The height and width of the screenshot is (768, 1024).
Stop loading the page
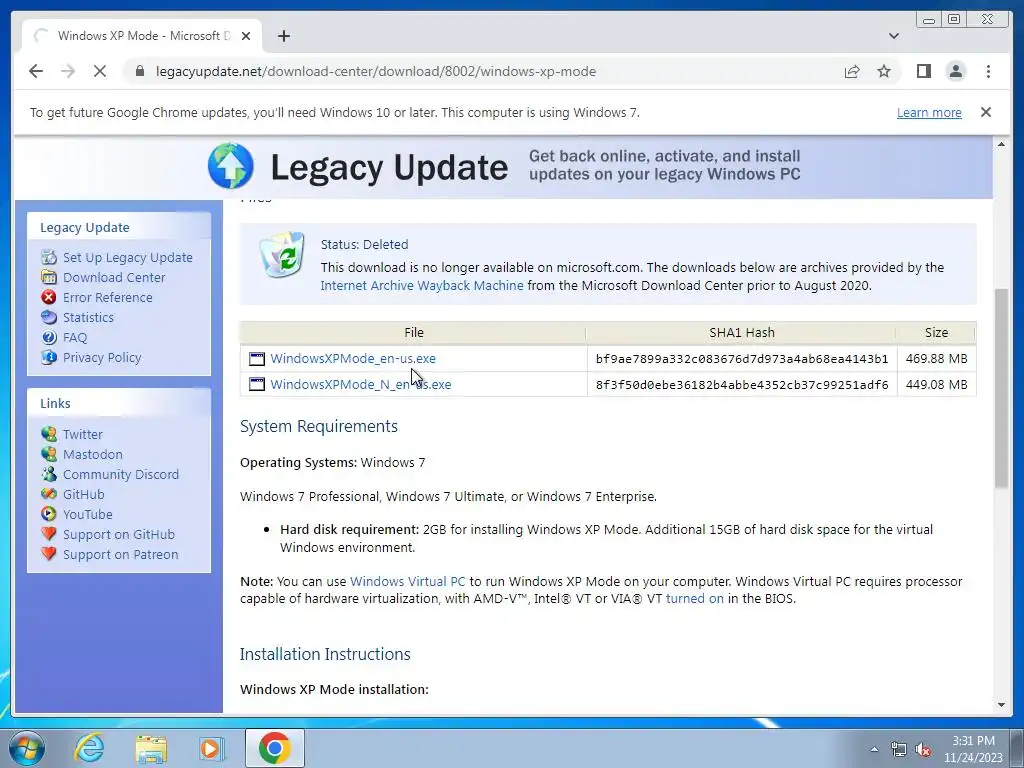coord(100,71)
